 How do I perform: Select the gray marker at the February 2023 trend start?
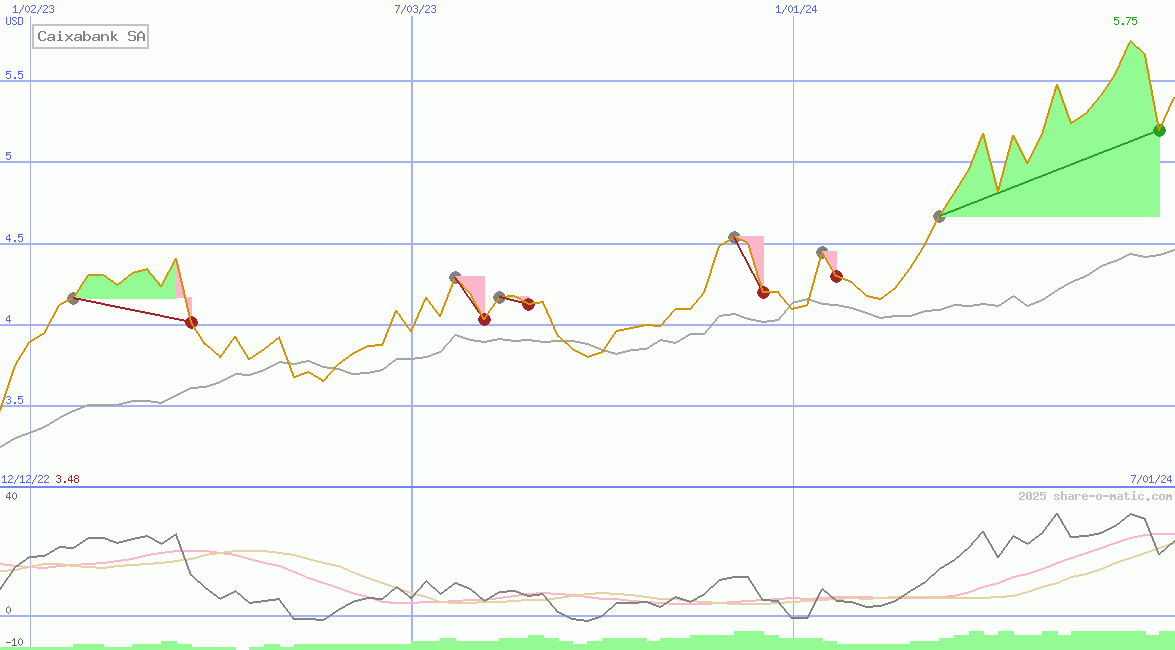[x=72, y=297]
